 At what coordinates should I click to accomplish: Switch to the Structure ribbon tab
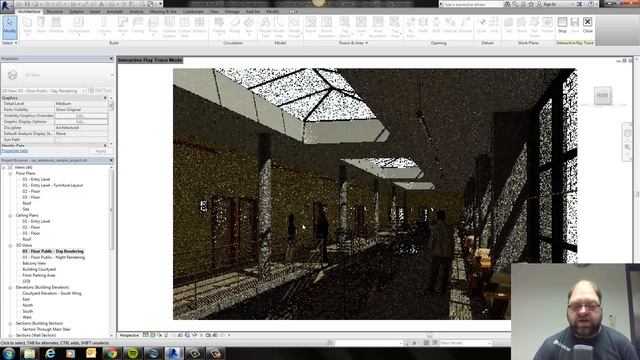[55, 12]
